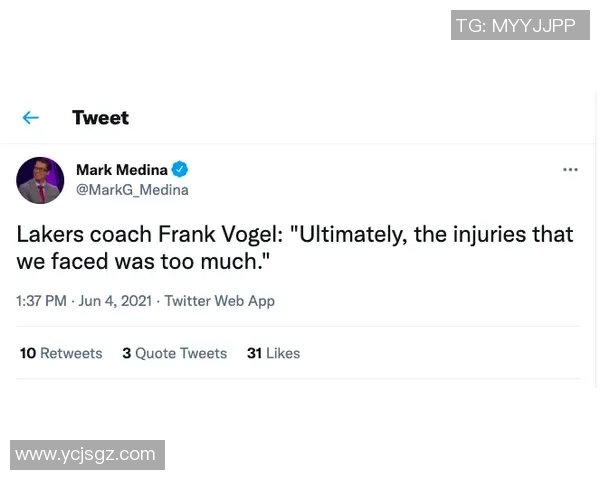
Task: Click the TG: MYYJJPP watermark label
Action: tap(516, 25)
